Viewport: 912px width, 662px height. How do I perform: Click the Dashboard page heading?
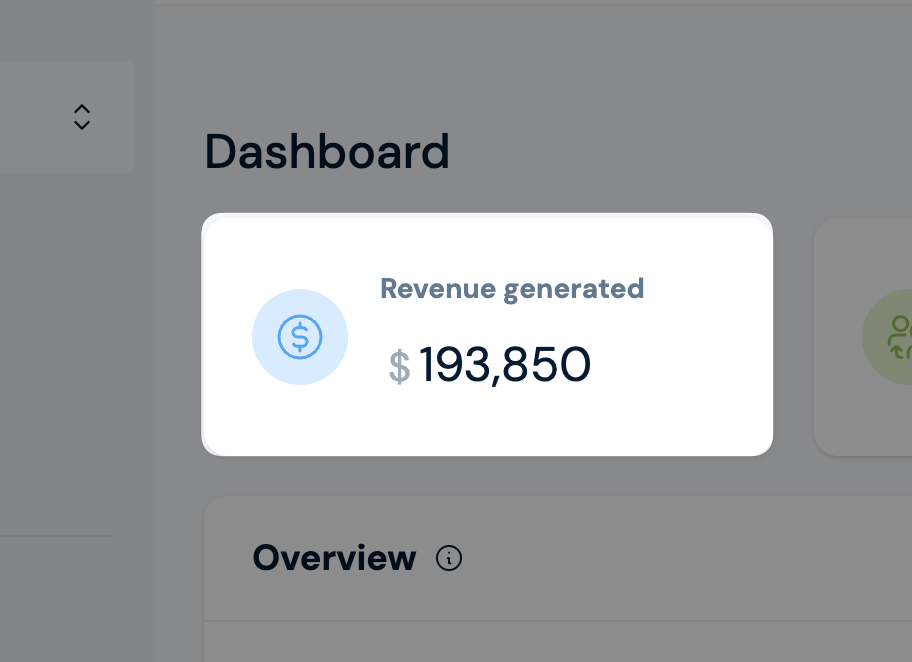coord(327,151)
